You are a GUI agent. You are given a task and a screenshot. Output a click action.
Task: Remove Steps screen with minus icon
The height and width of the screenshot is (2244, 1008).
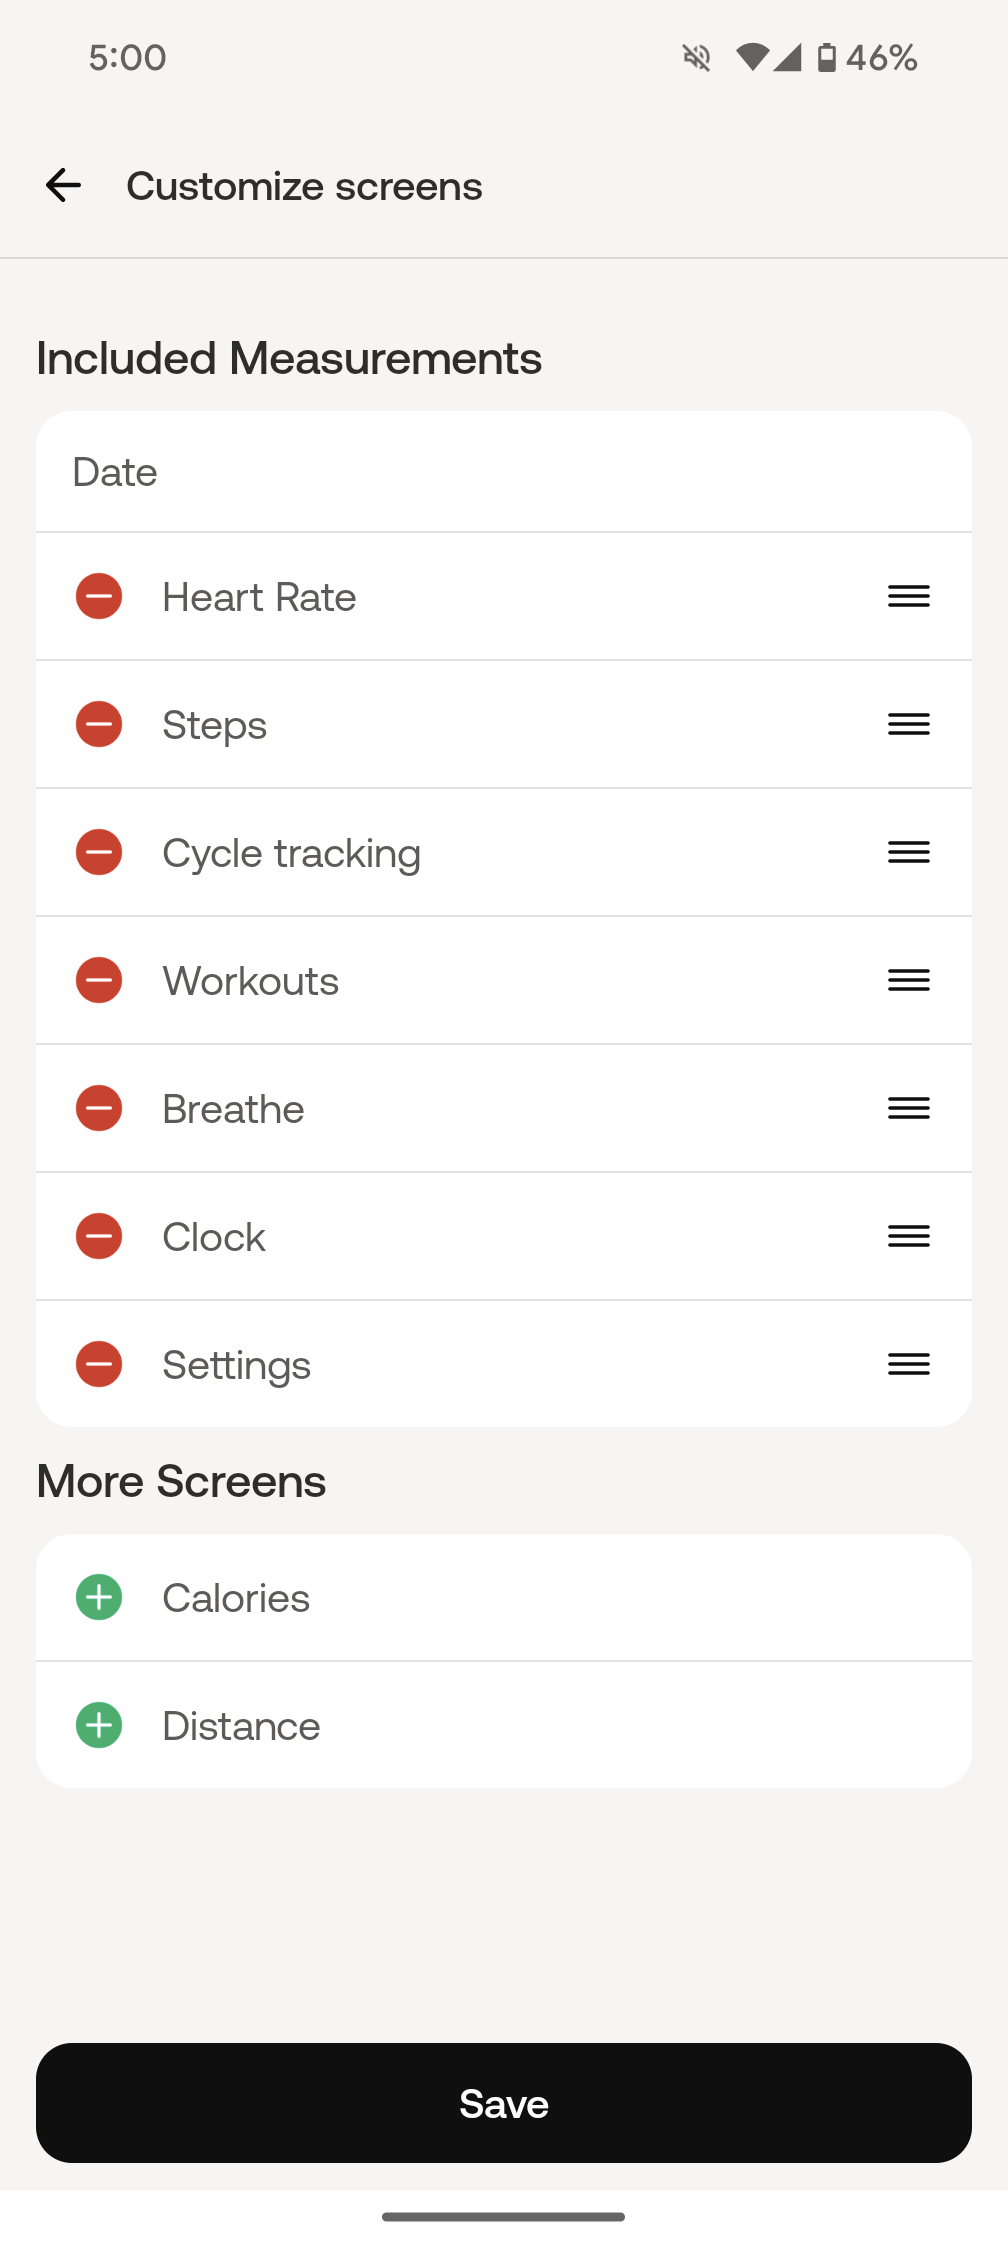pyautogui.click(x=99, y=725)
